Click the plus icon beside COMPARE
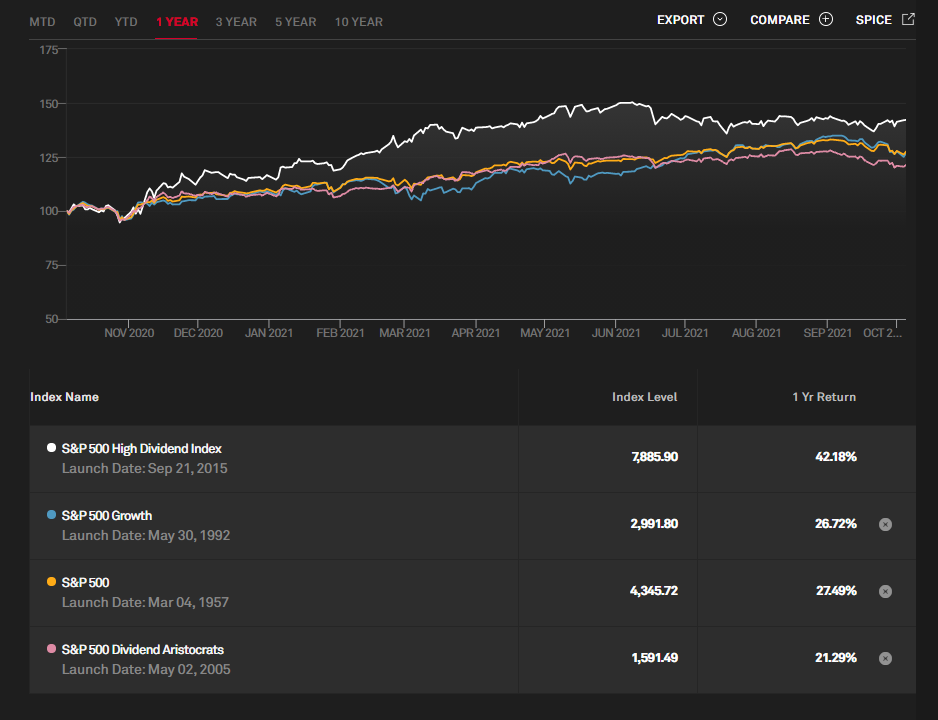 (x=826, y=19)
